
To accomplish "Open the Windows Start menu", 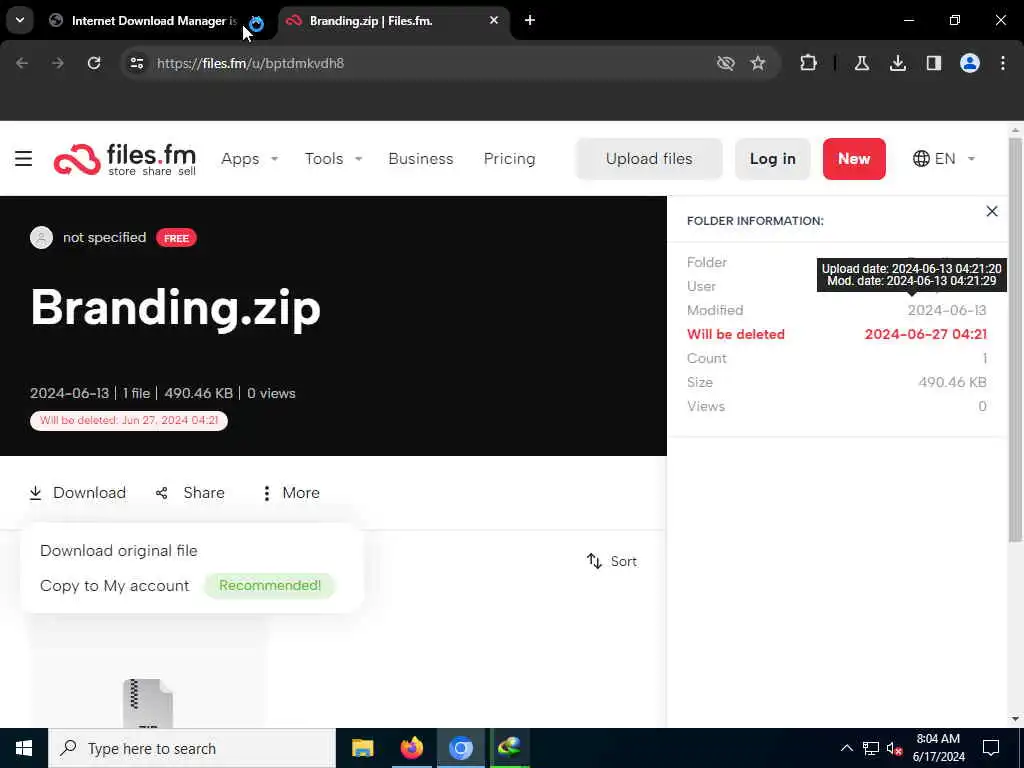I will (x=24, y=748).
